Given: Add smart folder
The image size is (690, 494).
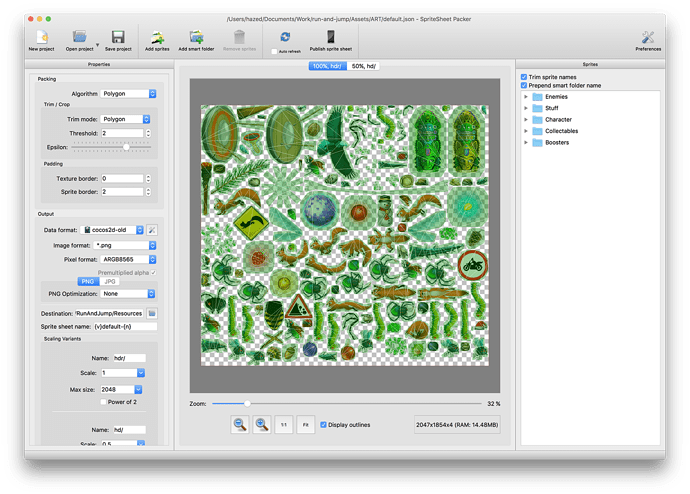Looking at the screenshot, I should tap(196, 40).
